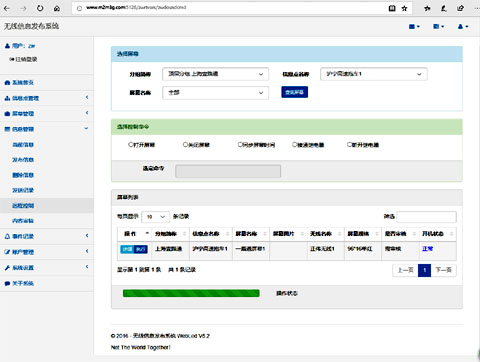The image size is (480, 362).
Task: Click the speech bubble icon for 关于系统
Action: pos(7,283)
